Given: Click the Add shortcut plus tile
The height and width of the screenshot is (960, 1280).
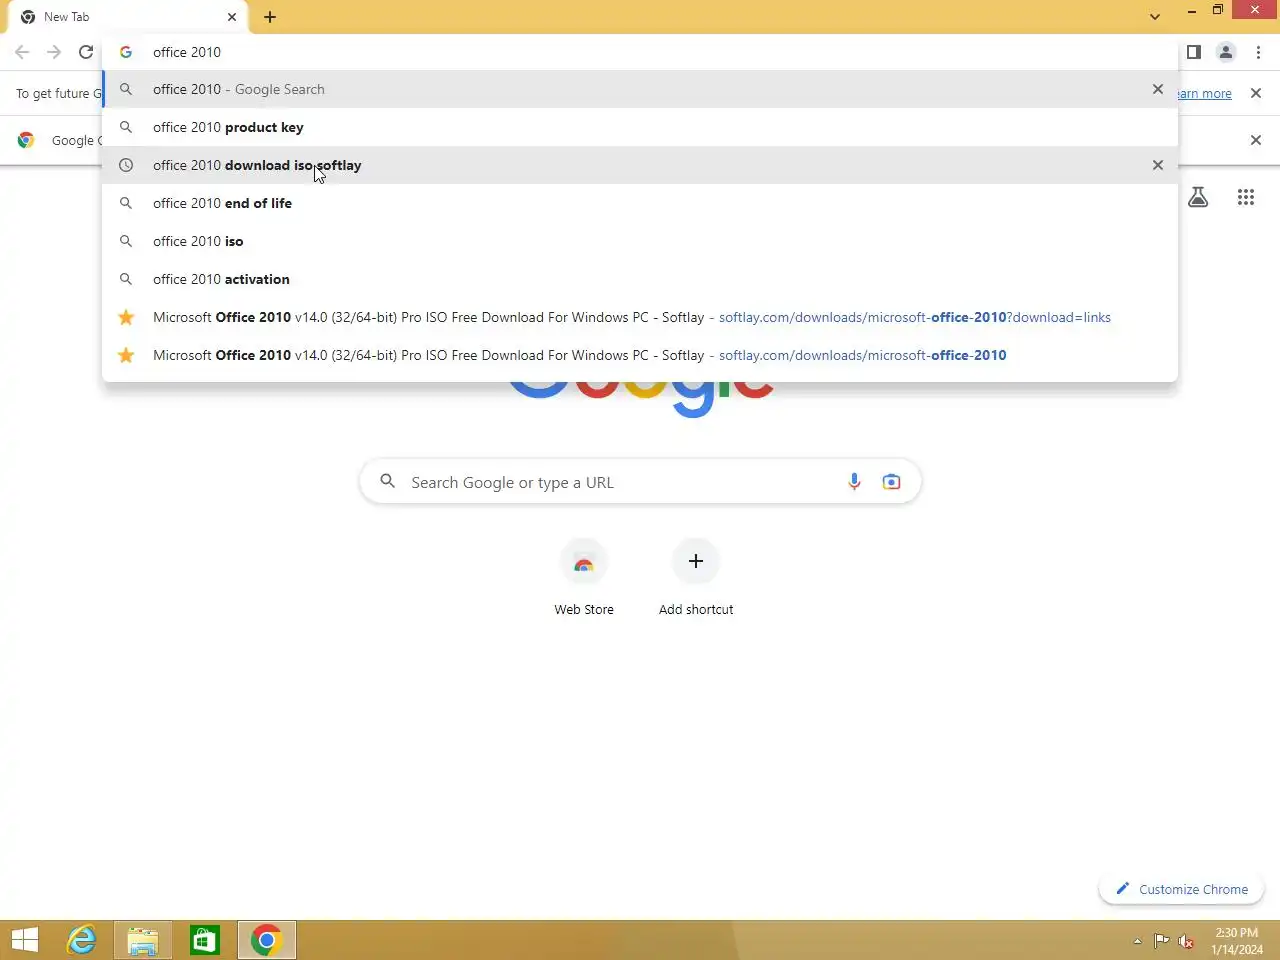Looking at the screenshot, I should tap(696, 578).
